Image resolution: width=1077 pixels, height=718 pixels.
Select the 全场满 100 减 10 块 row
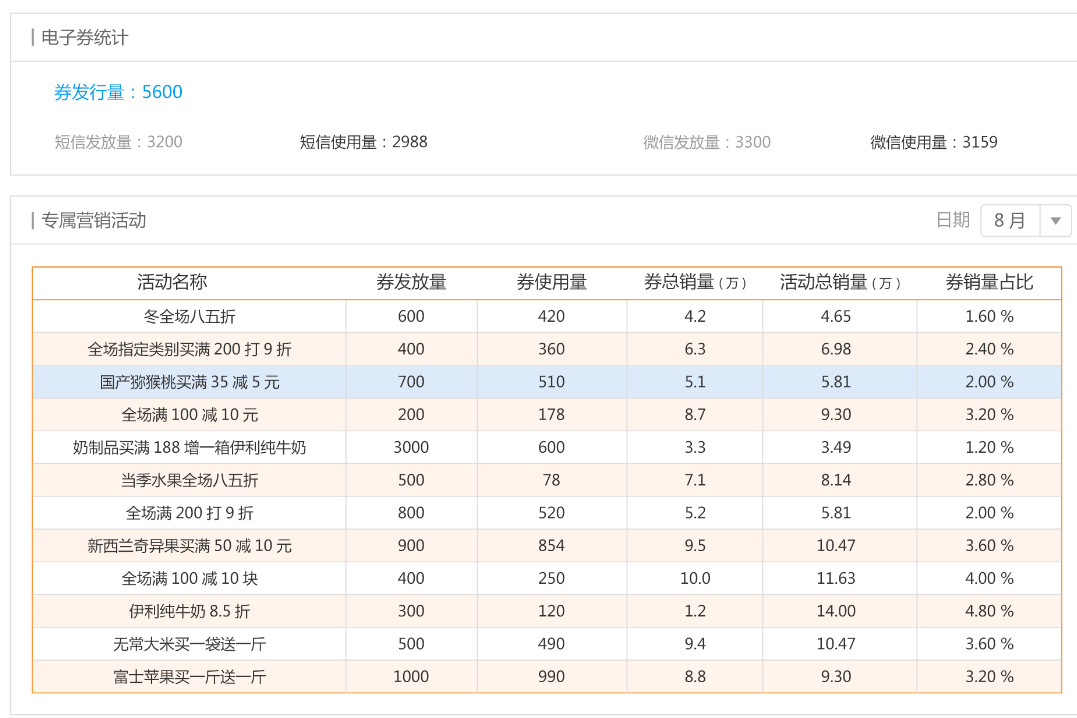[547, 579]
